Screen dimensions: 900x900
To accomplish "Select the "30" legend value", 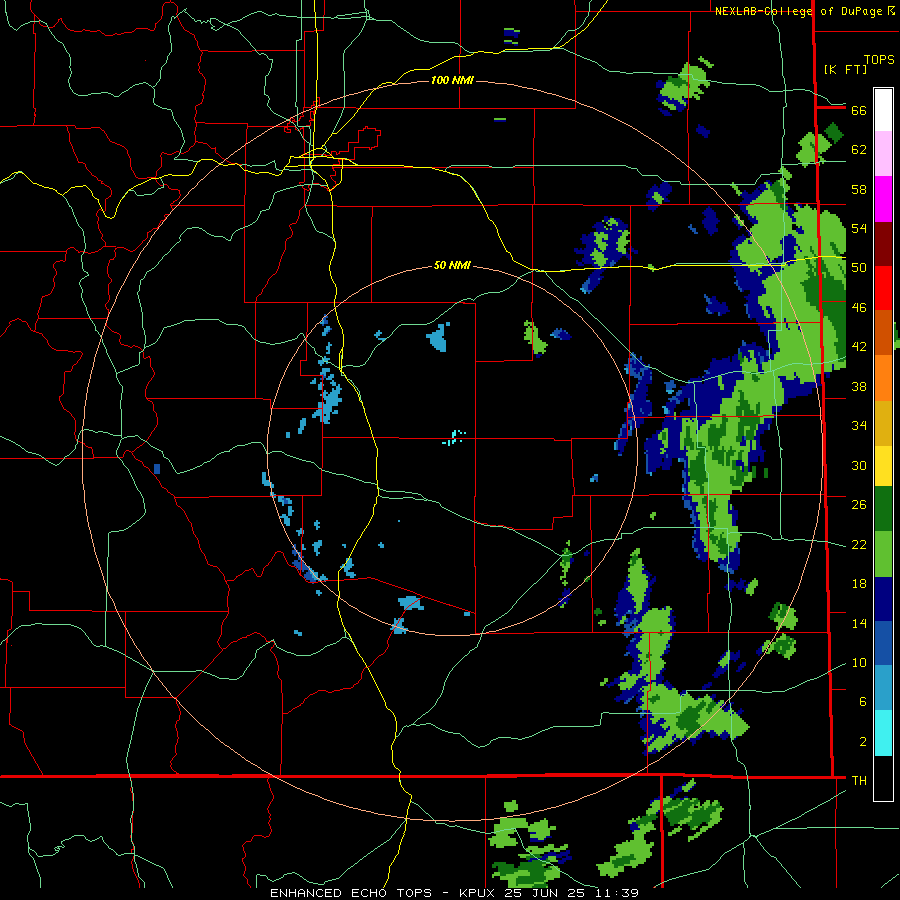I will coord(859,465).
